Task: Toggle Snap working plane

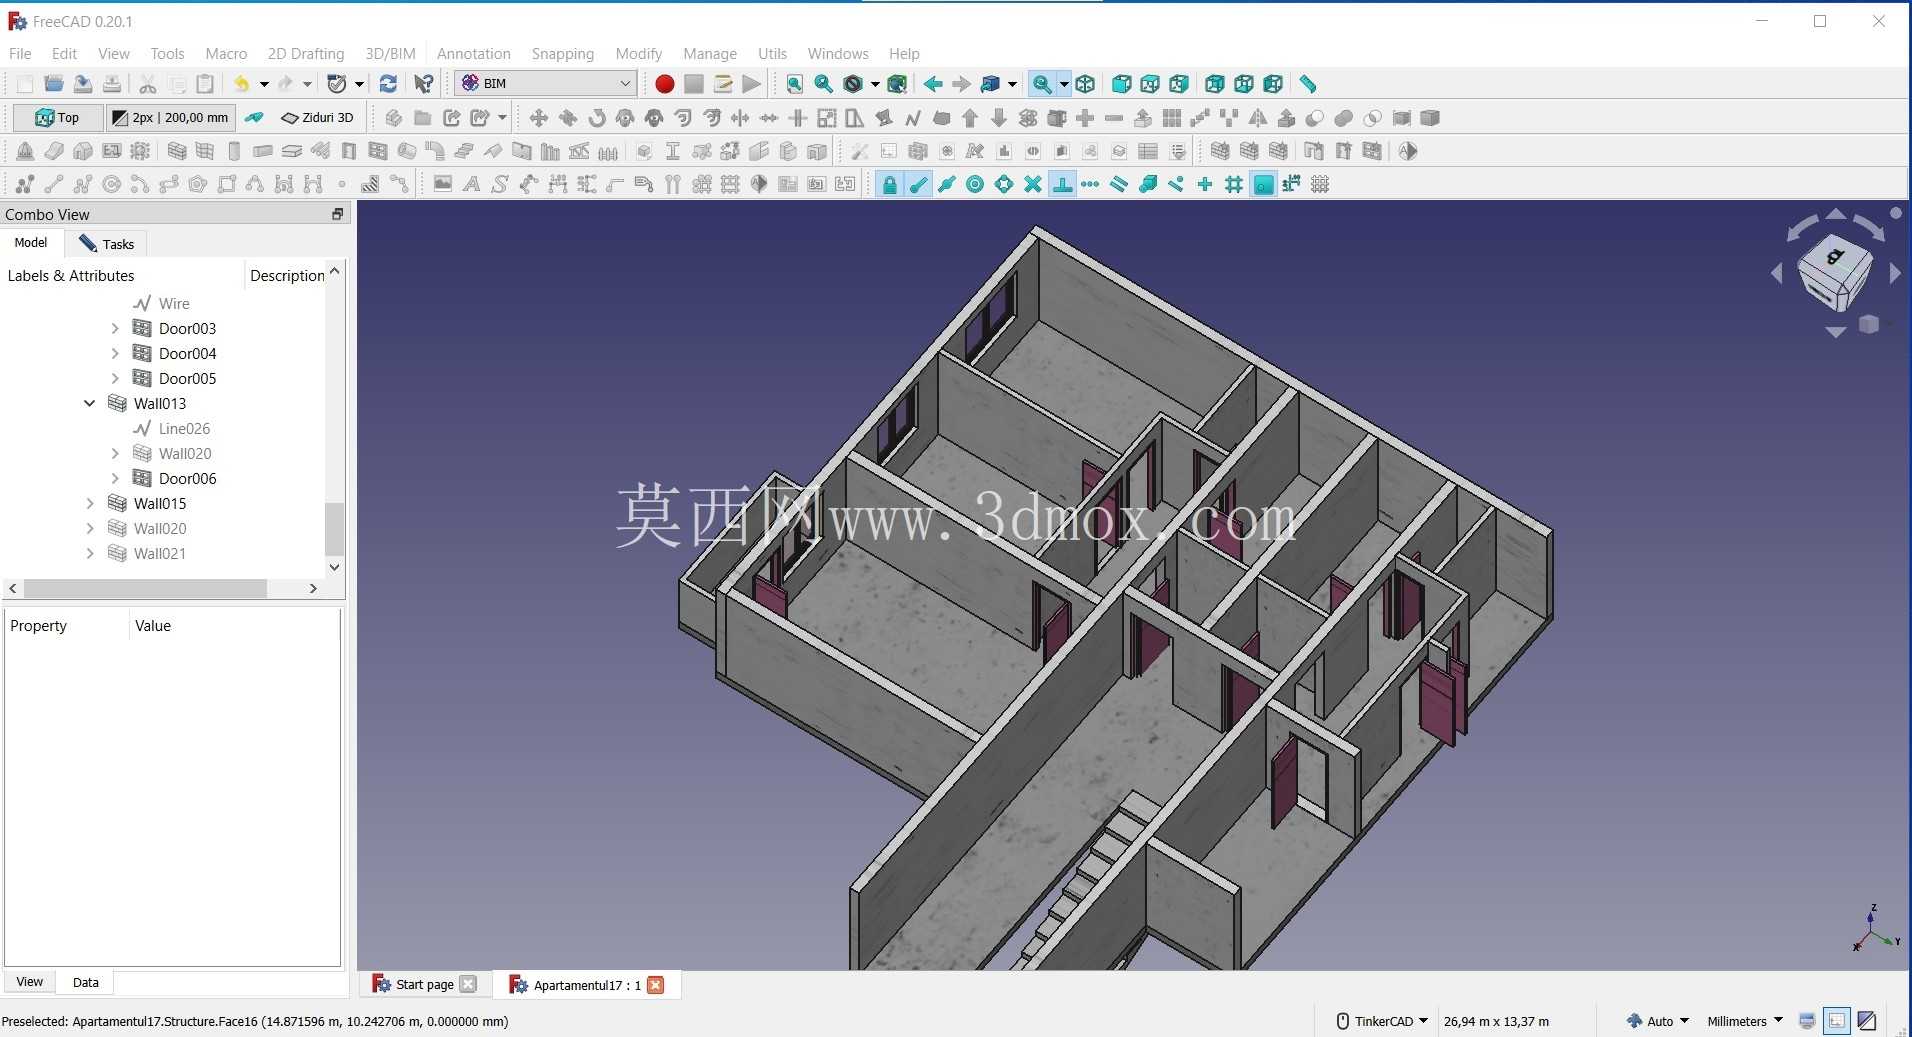Action: coord(1263,184)
